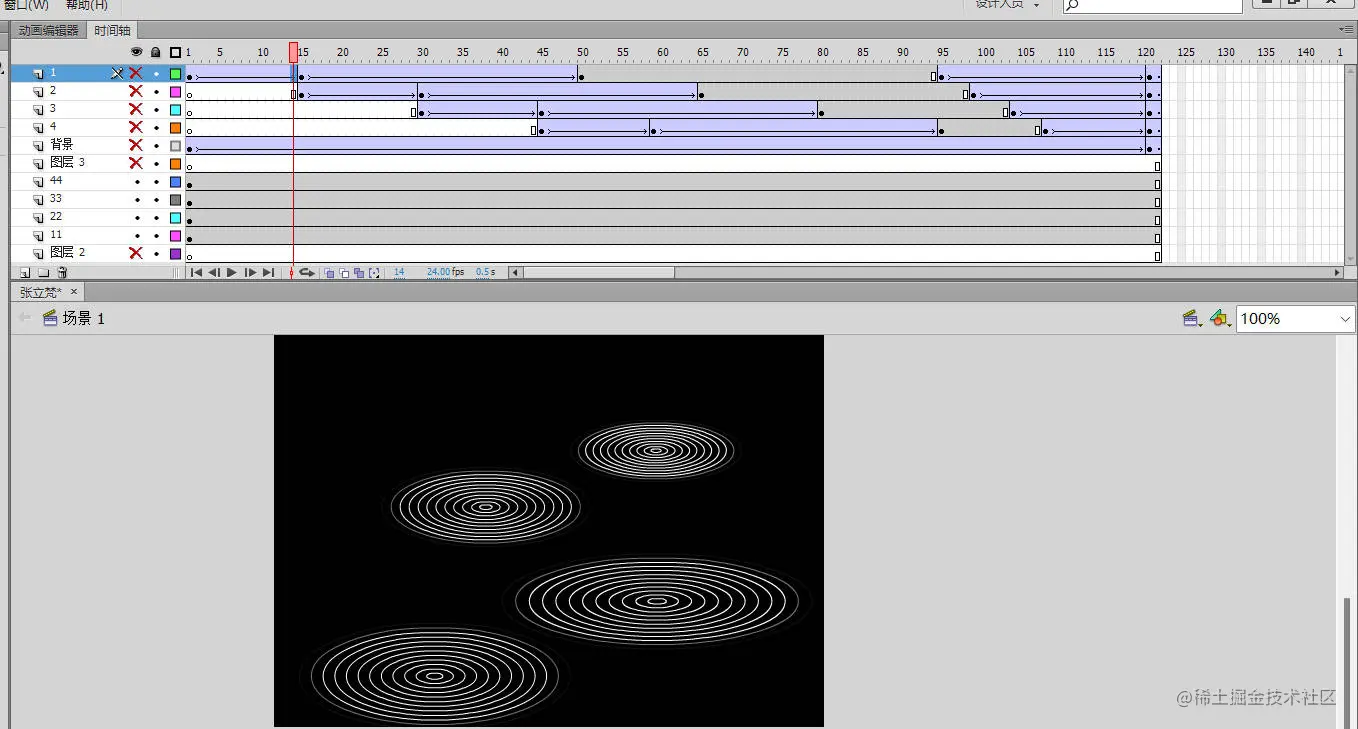The height and width of the screenshot is (729, 1358).
Task: Open the timeline panel options menu
Action: pos(1346,30)
